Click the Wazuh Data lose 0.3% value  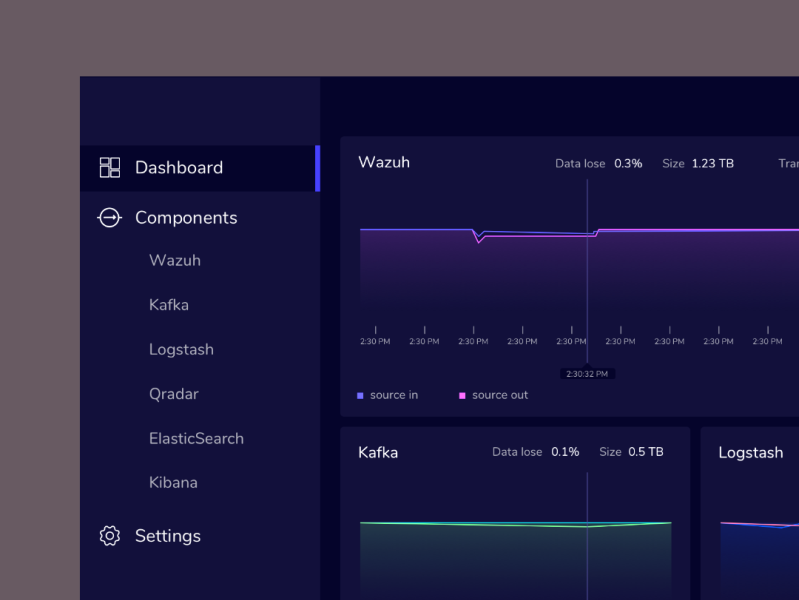(x=628, y=163)
